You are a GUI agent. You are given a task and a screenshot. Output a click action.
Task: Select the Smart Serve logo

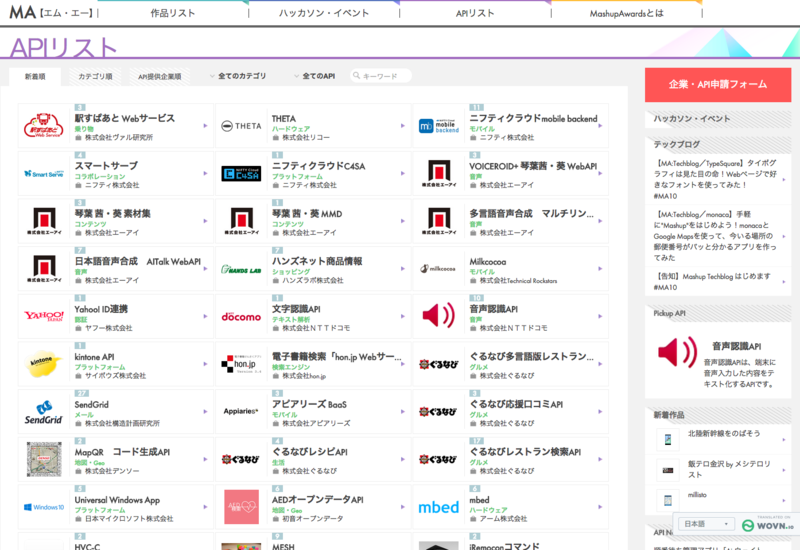click(x=44, y=173)
